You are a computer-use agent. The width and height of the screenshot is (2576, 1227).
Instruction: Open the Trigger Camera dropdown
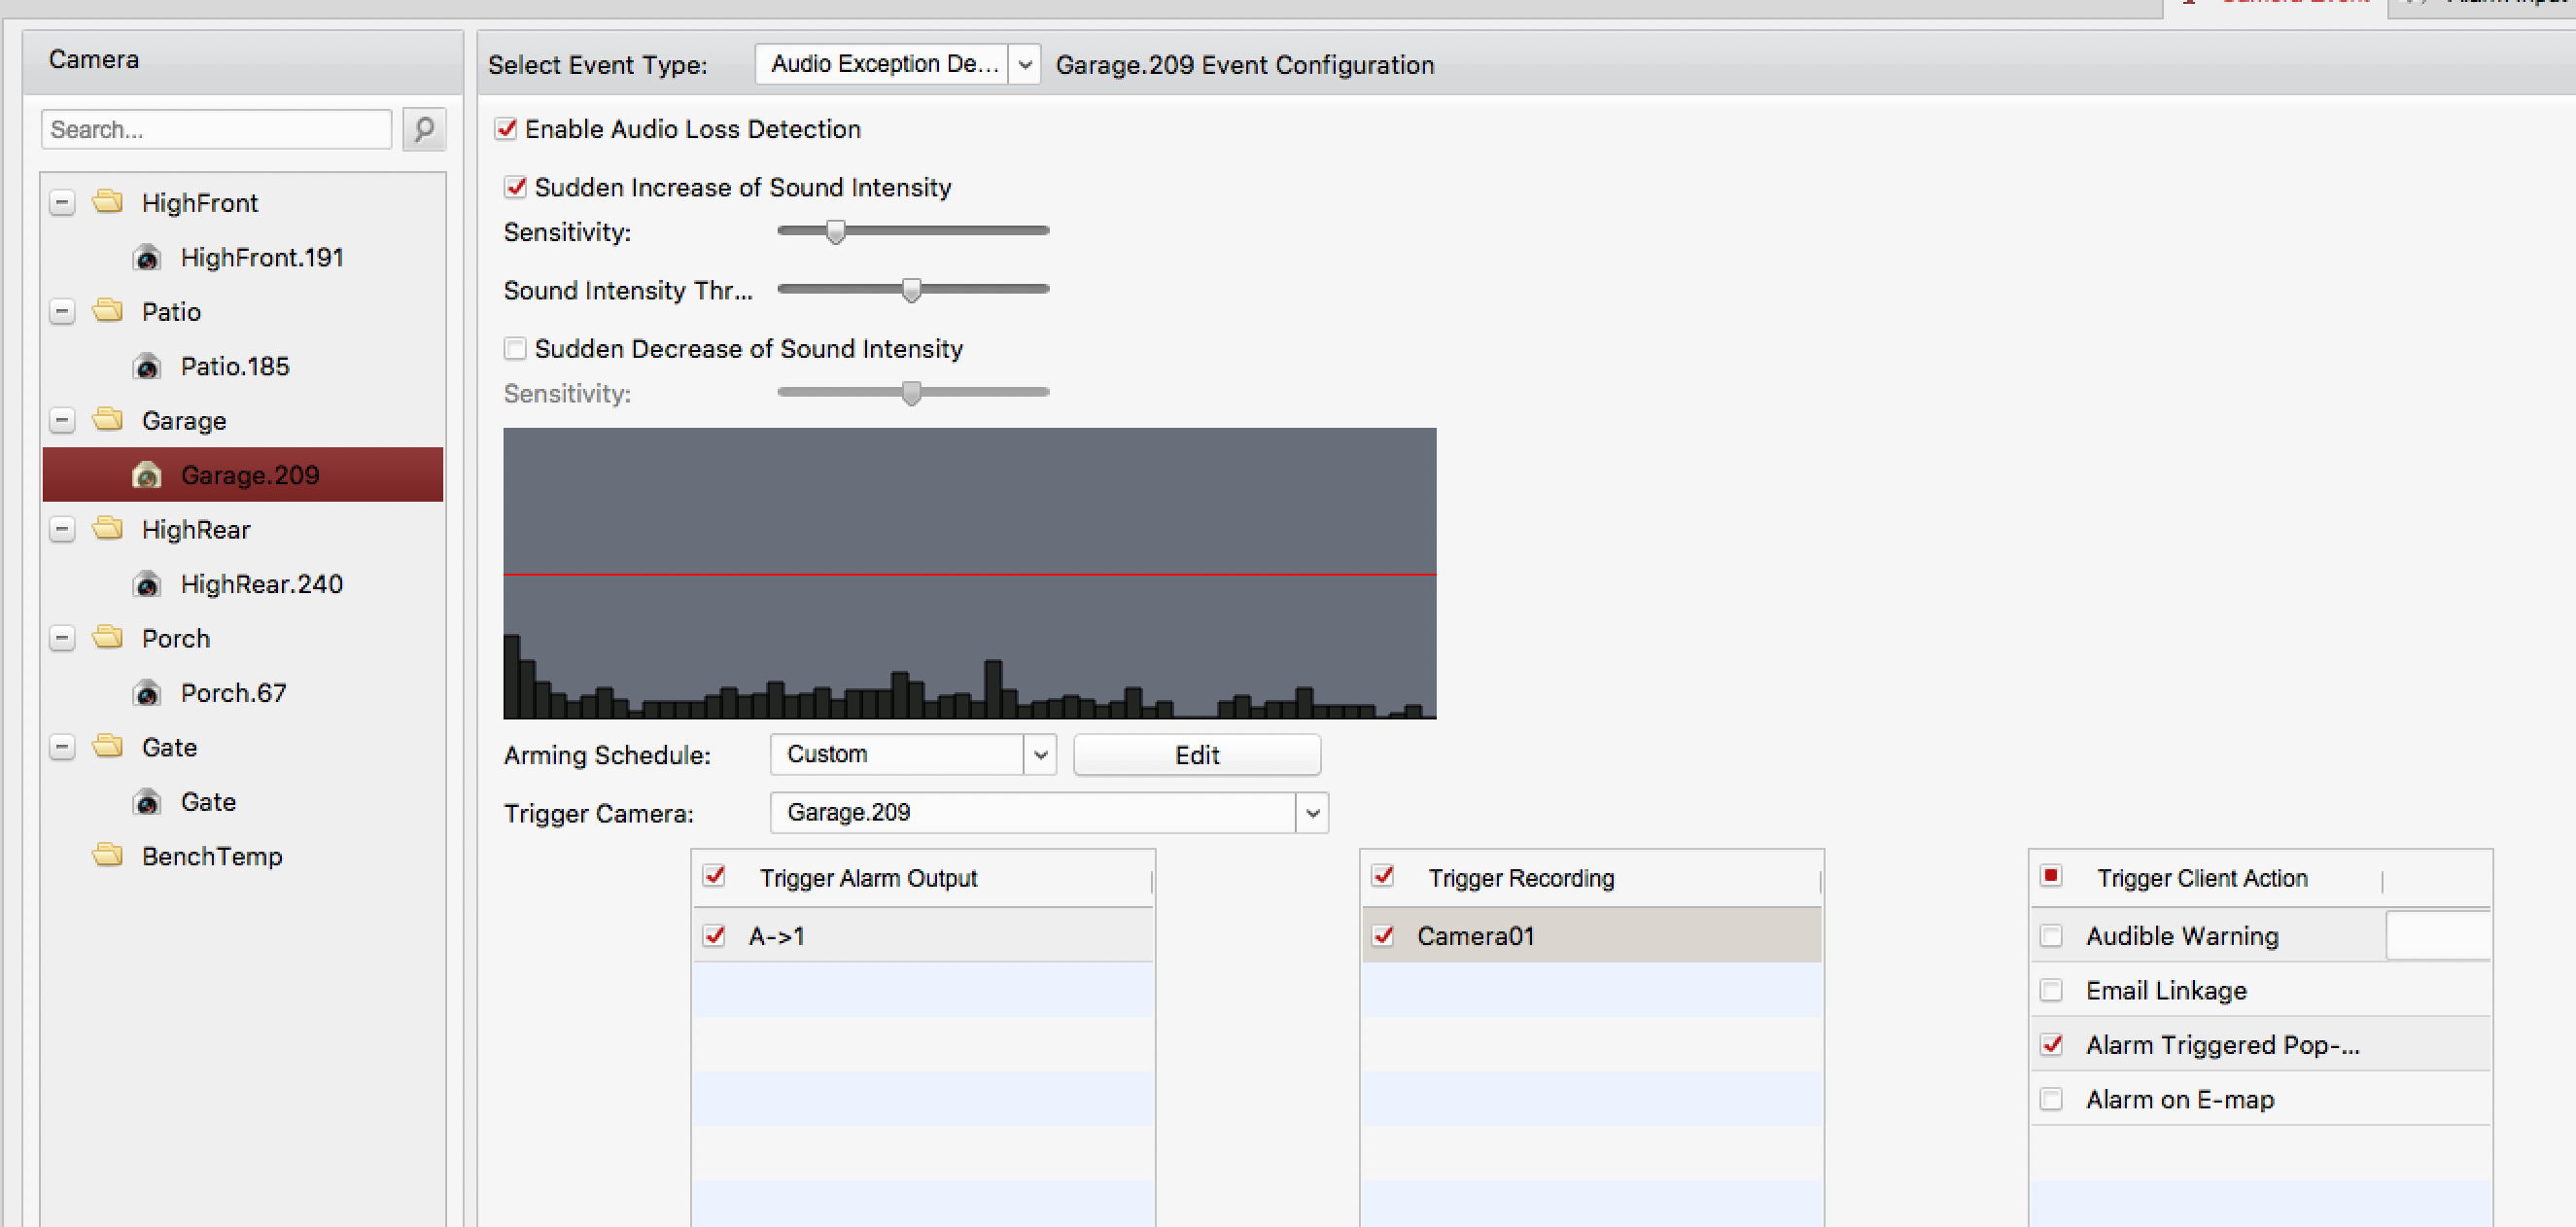click(x=1312, y=812)
